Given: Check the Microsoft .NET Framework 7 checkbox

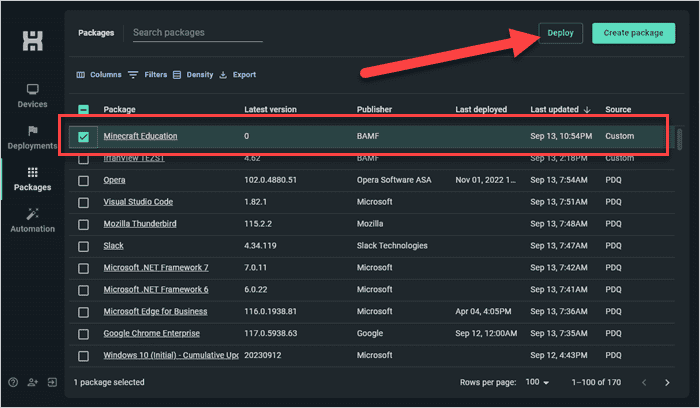Looking at the screenshot, I should click(83, 268).
